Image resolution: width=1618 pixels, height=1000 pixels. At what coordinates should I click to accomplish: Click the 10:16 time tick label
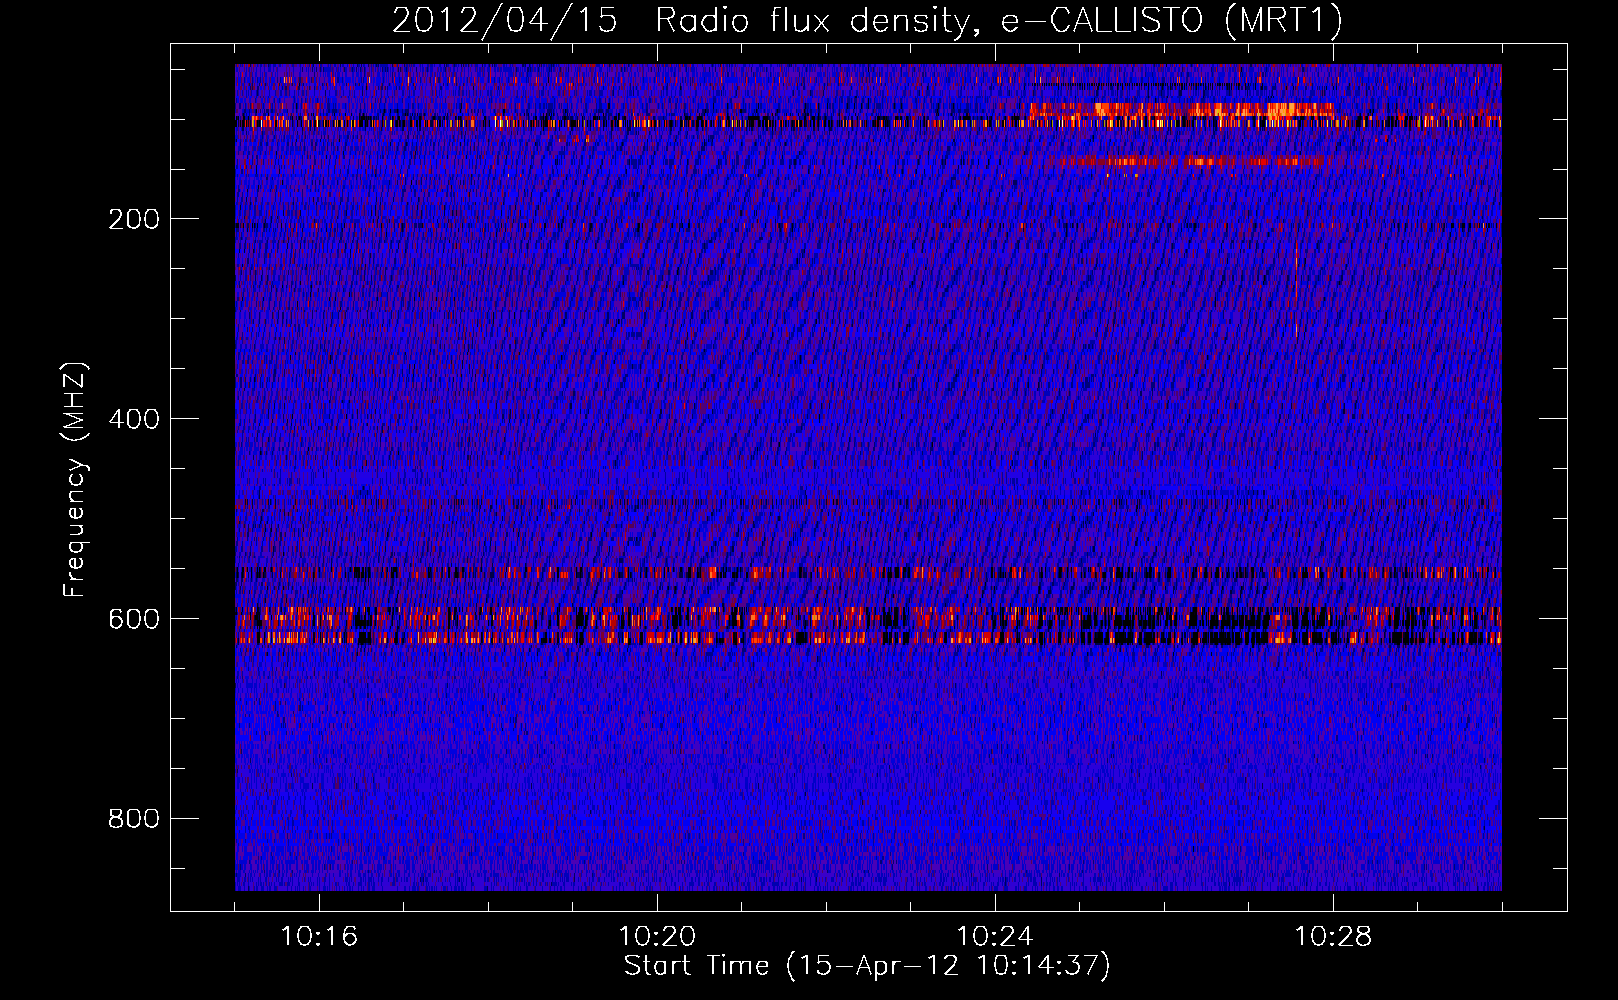pyautogui.click(x=319, y=937)
